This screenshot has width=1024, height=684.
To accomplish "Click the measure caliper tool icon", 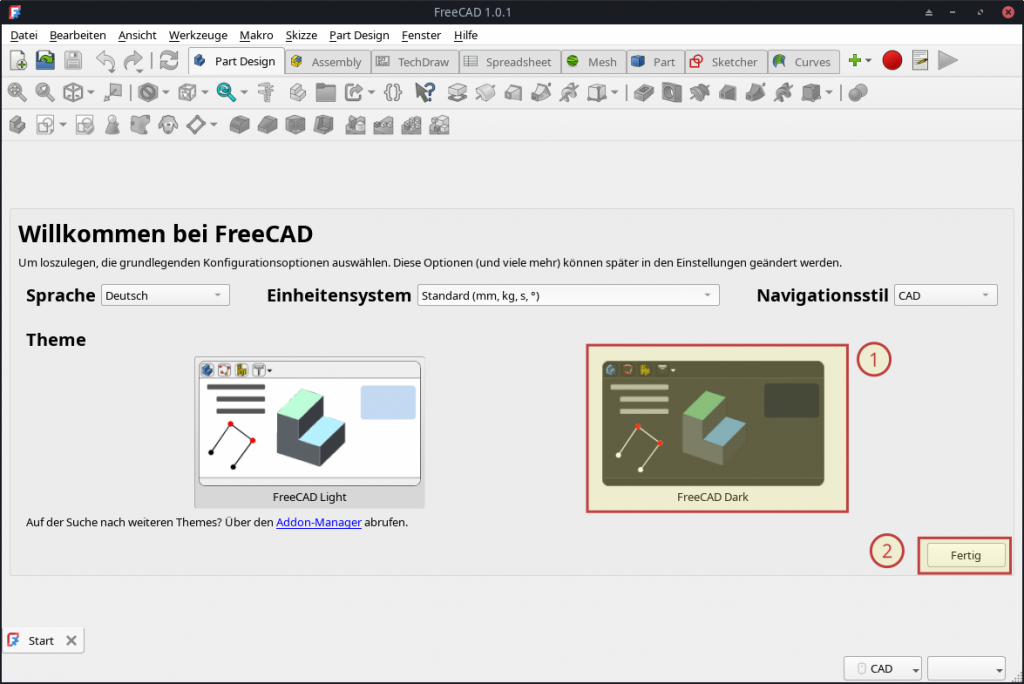I will coord(266,93).
